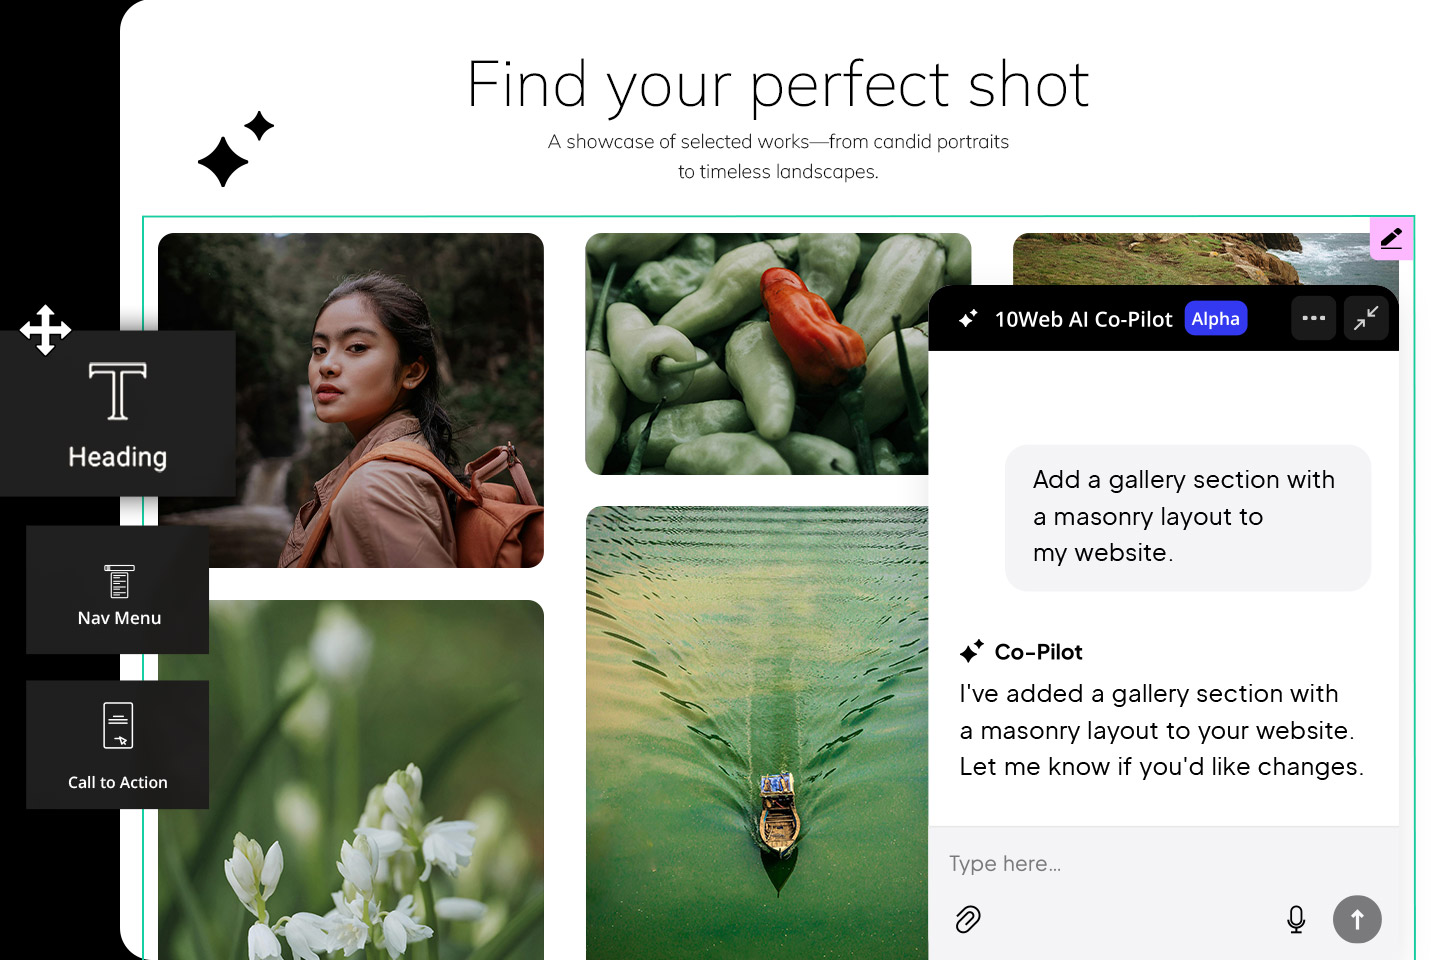
Task: Click the gray send arrow button
Action: [x=1357, y=919]
